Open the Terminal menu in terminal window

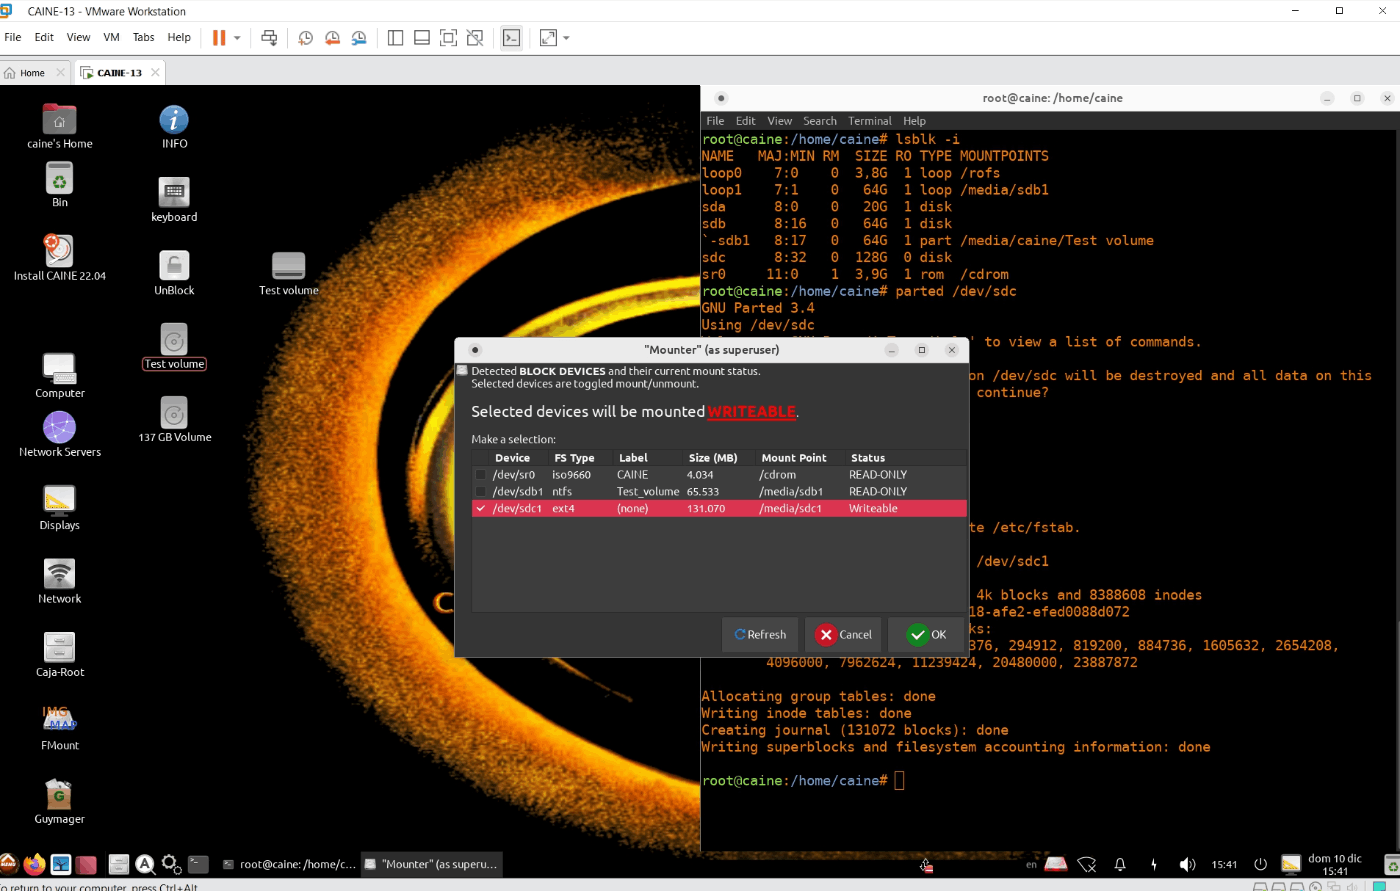click(869, 121)
